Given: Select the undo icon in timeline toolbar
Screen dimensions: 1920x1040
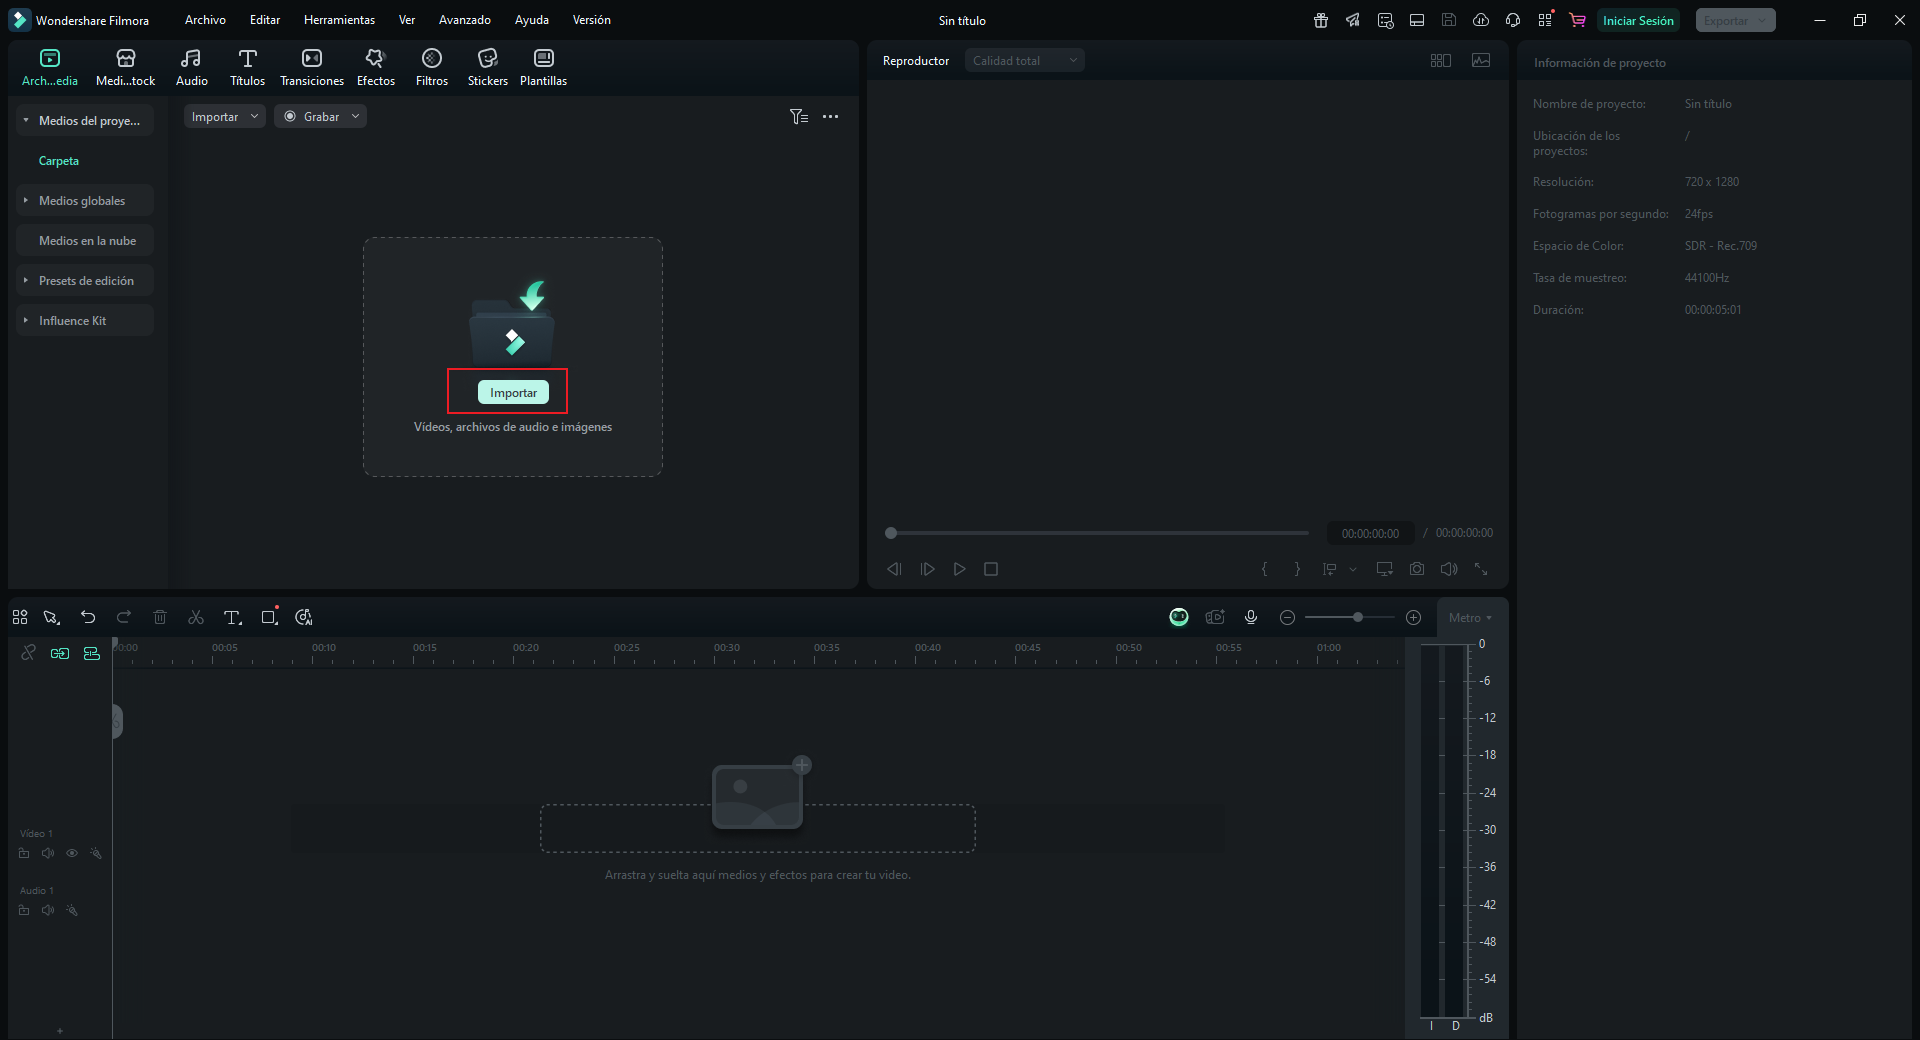Looking at the screenshot, I should (x=88, y=617).
